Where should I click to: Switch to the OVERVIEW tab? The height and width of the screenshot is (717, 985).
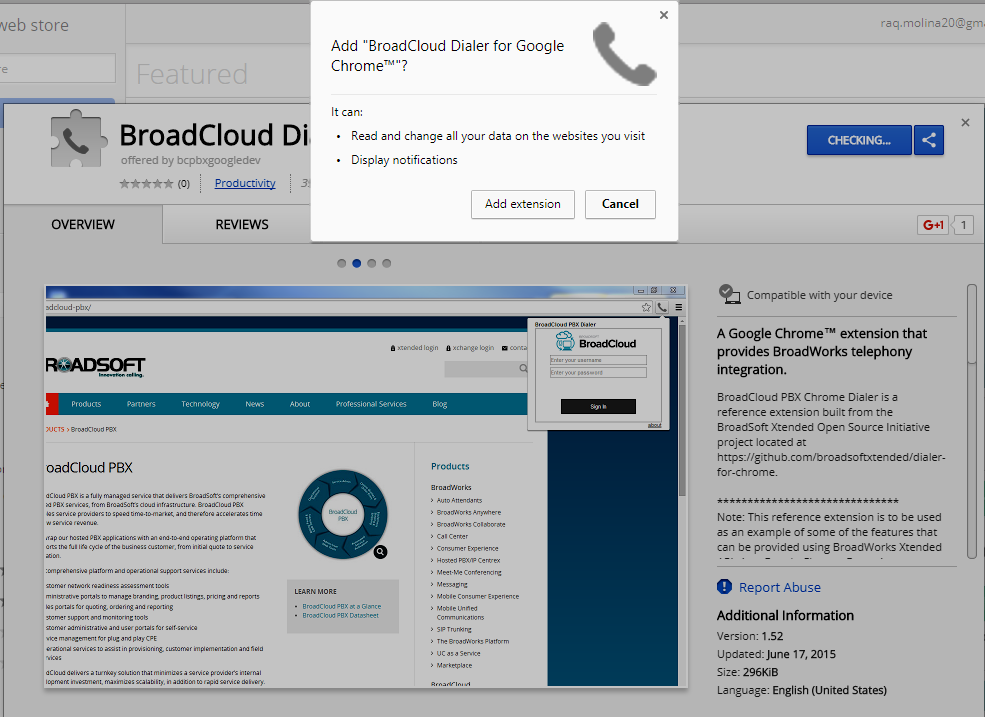click(83, 224)
